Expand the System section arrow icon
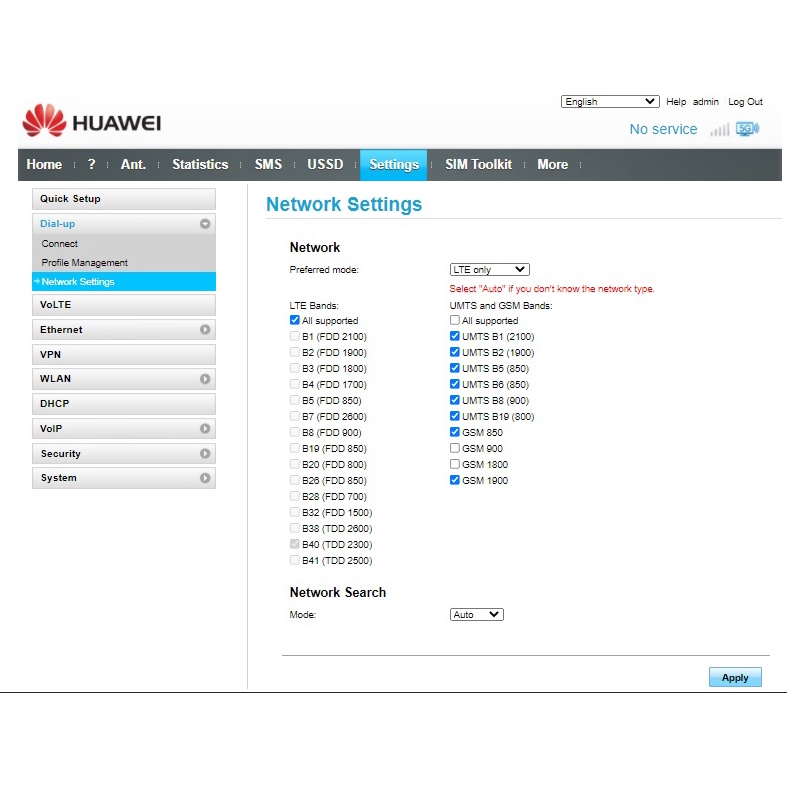The width and height of the screenshot is (787, 787). [205, 478]
